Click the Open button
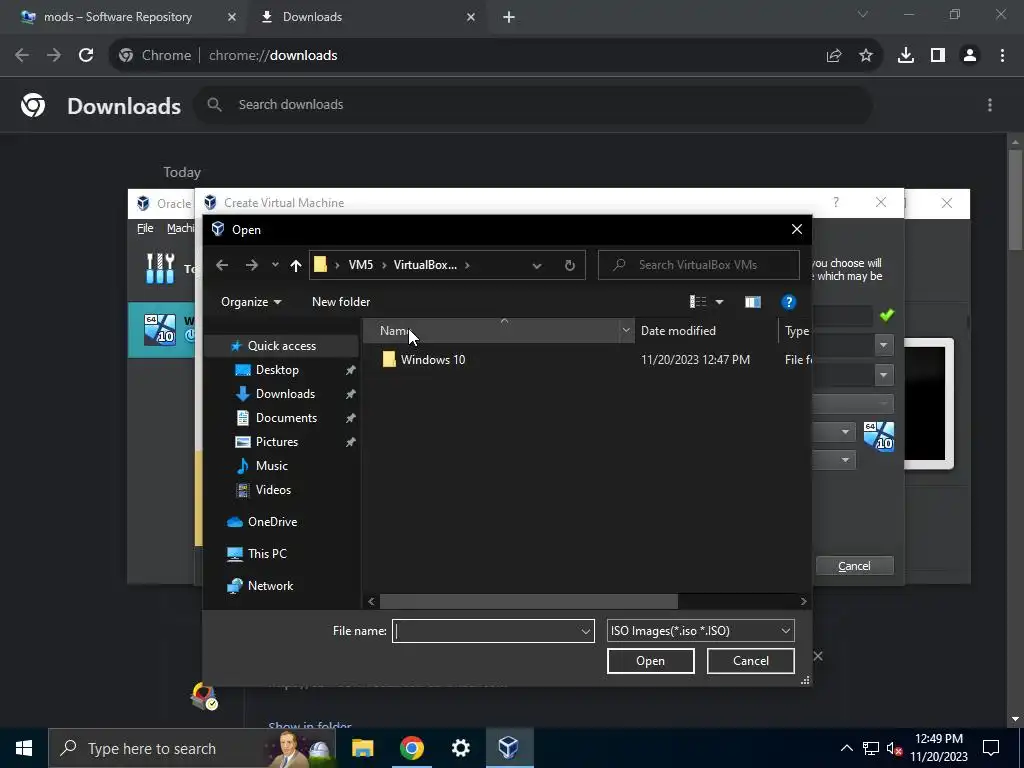 click(650, 661)
